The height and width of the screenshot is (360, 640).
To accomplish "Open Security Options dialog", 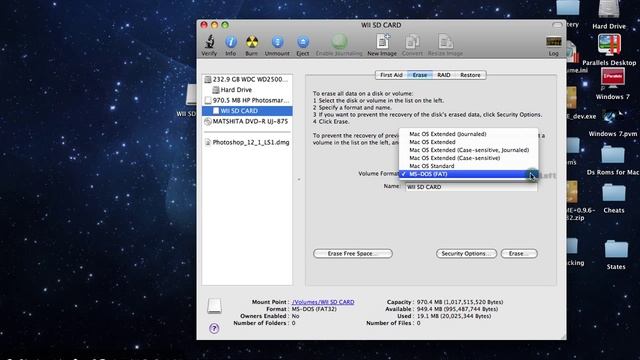I will (x=466, y=253).
